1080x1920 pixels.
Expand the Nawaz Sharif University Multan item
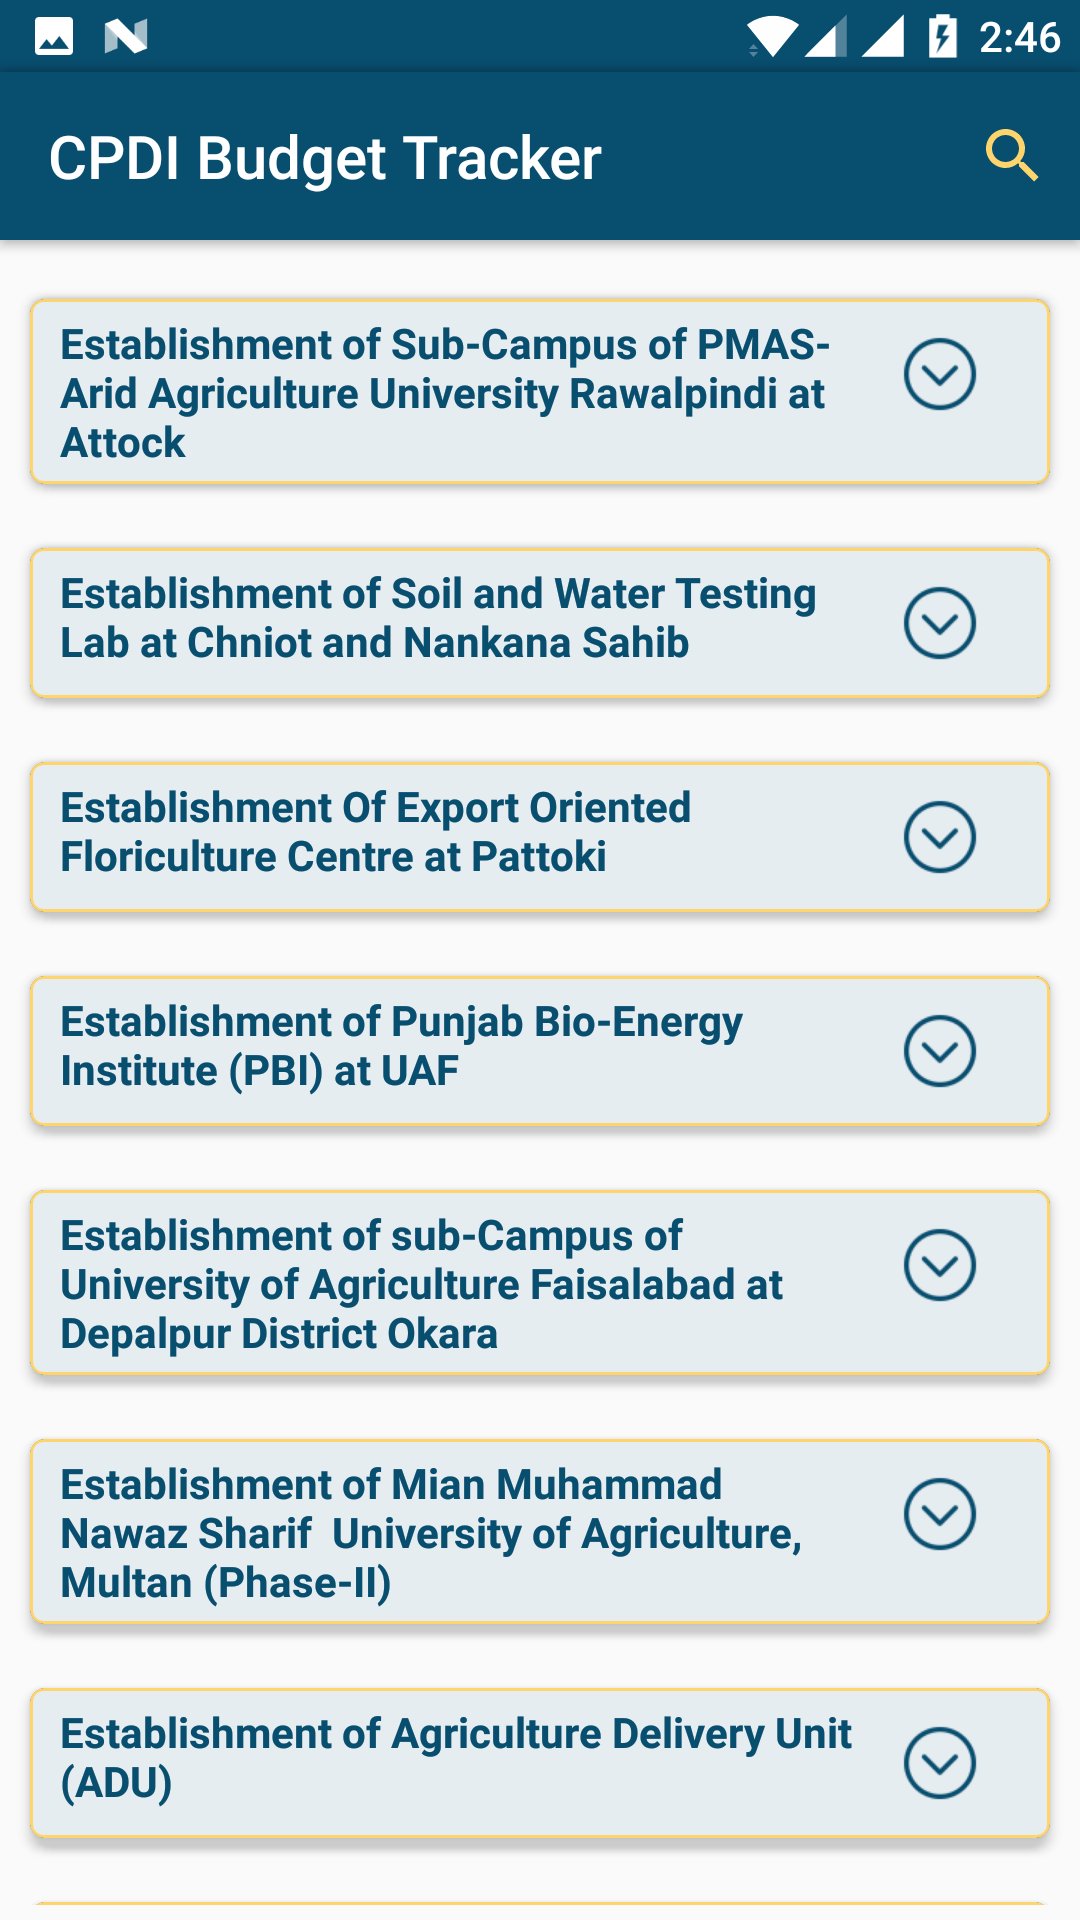[x=939, y=1514]
